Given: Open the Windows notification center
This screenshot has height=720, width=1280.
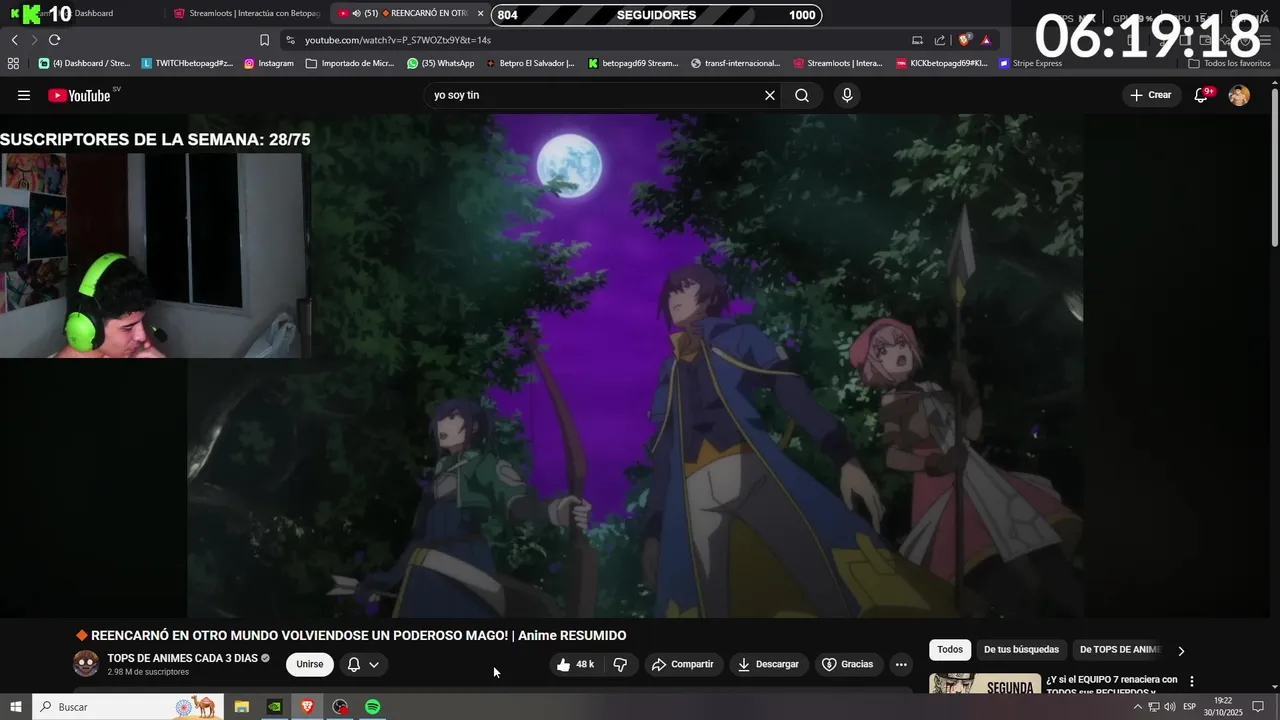Looking at the screenshot, I should pos(1258,707).
